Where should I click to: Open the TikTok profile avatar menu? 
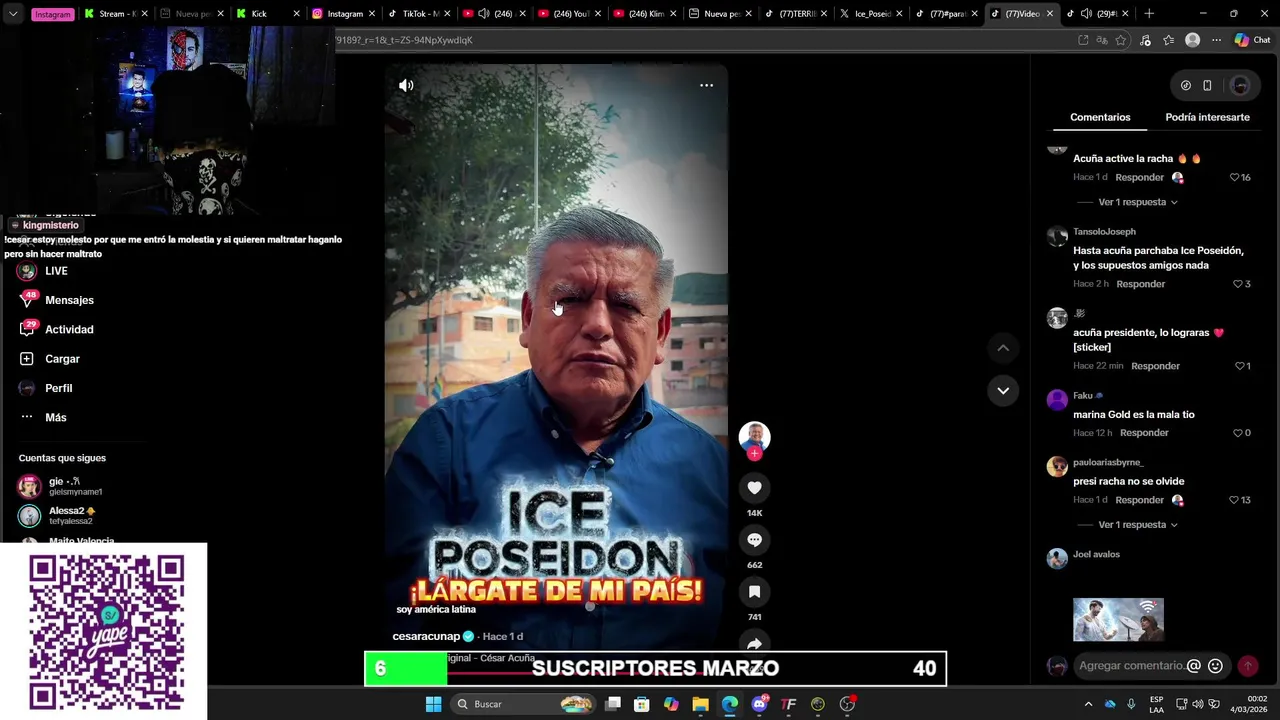coord(1240,86)
